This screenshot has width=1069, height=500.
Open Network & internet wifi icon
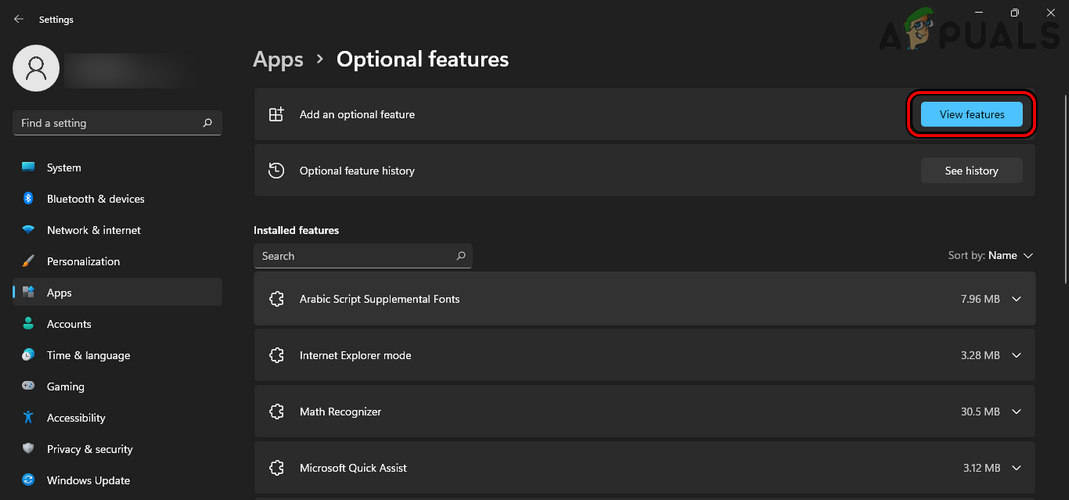pyautogui.click(x=28, y=230)
